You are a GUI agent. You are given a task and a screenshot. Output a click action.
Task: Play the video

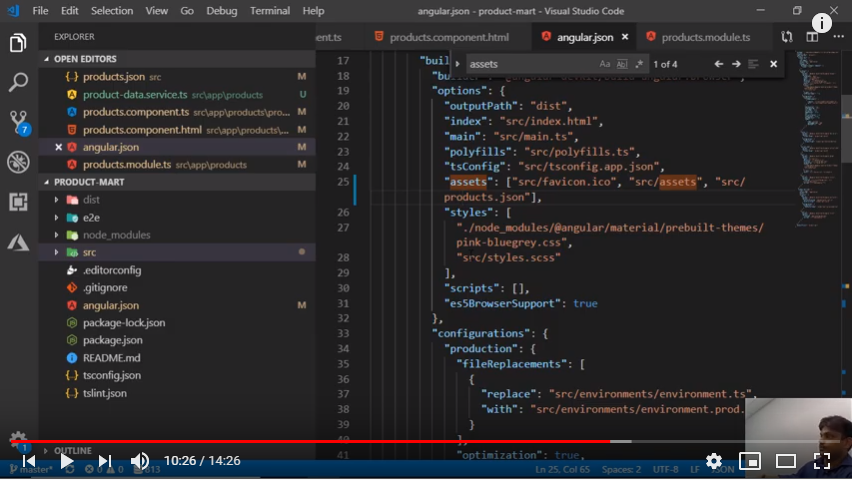point(66,461)
